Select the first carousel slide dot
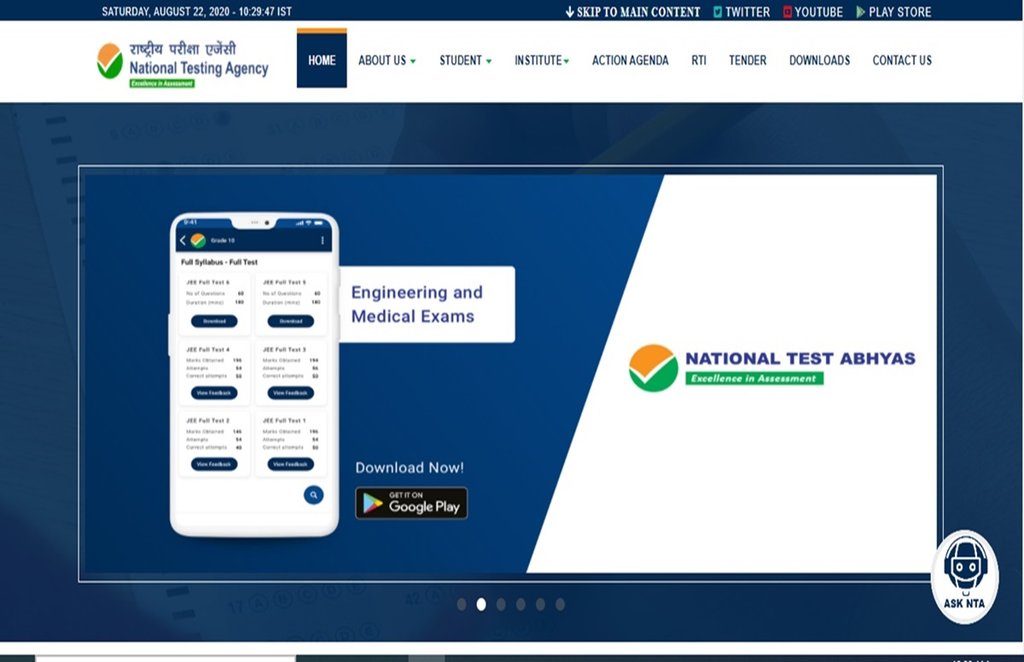 click(x=462, y=604)
